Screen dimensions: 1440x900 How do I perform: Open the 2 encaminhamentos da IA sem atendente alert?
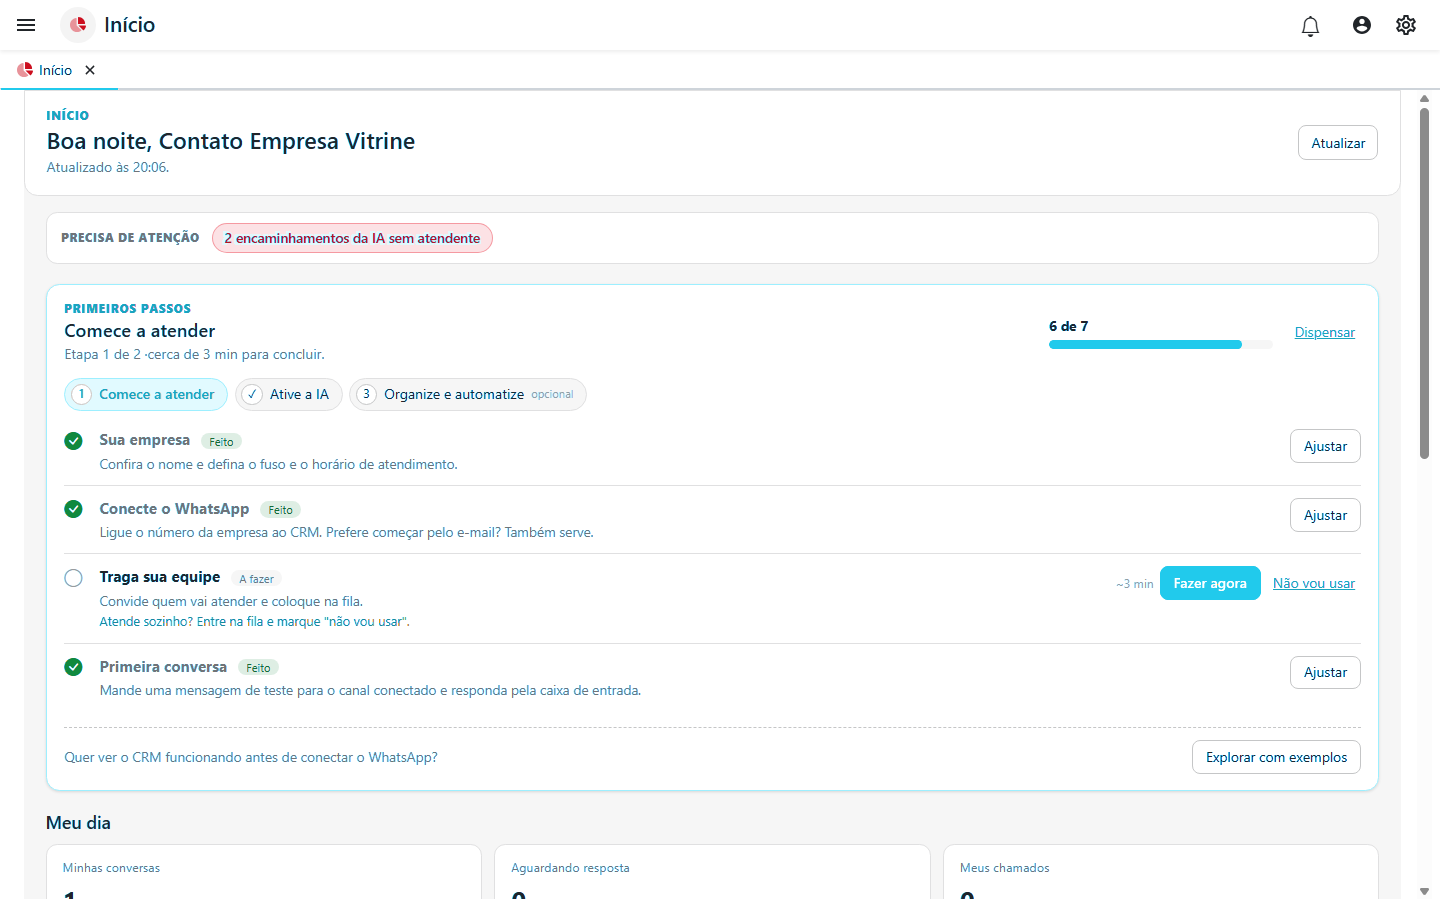(x=352, y=238)
